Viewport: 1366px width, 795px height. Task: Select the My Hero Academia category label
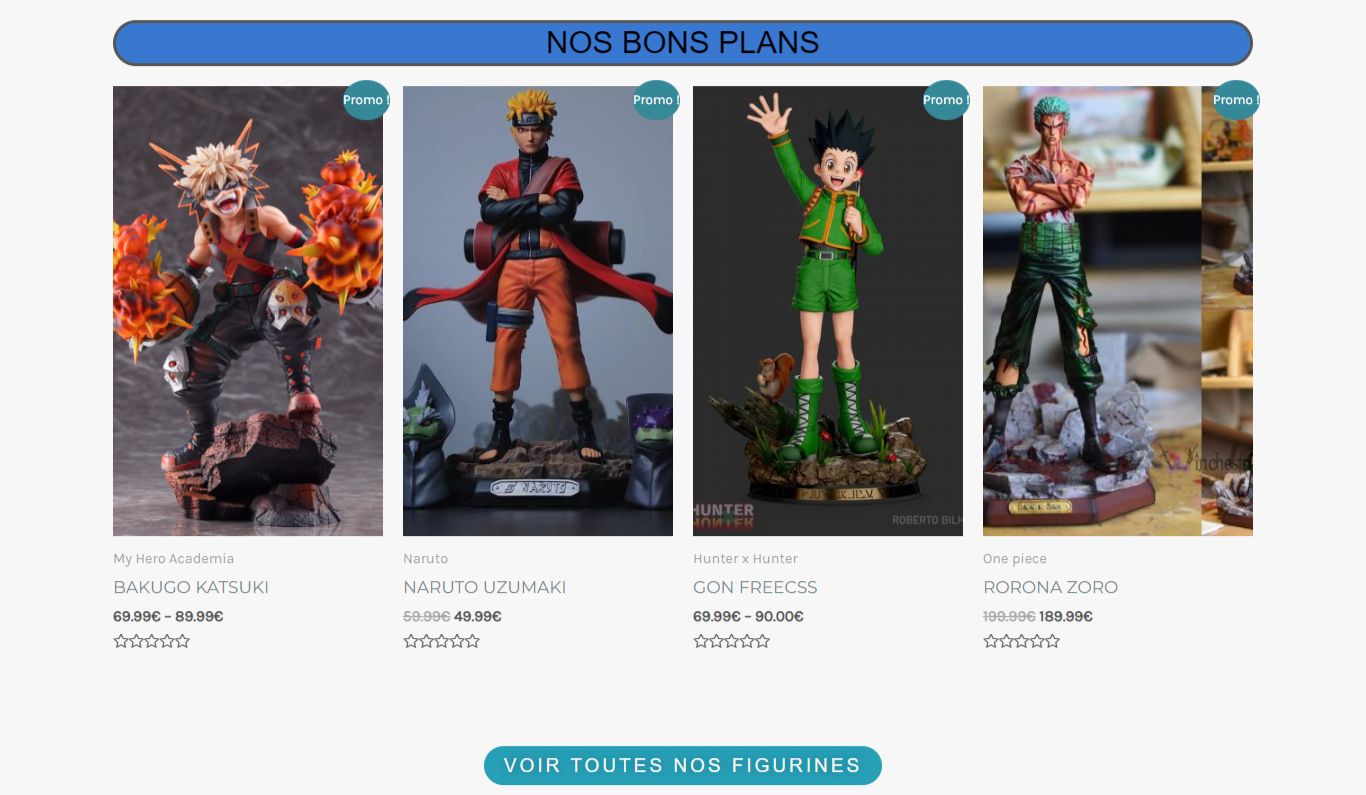[174, 559]
